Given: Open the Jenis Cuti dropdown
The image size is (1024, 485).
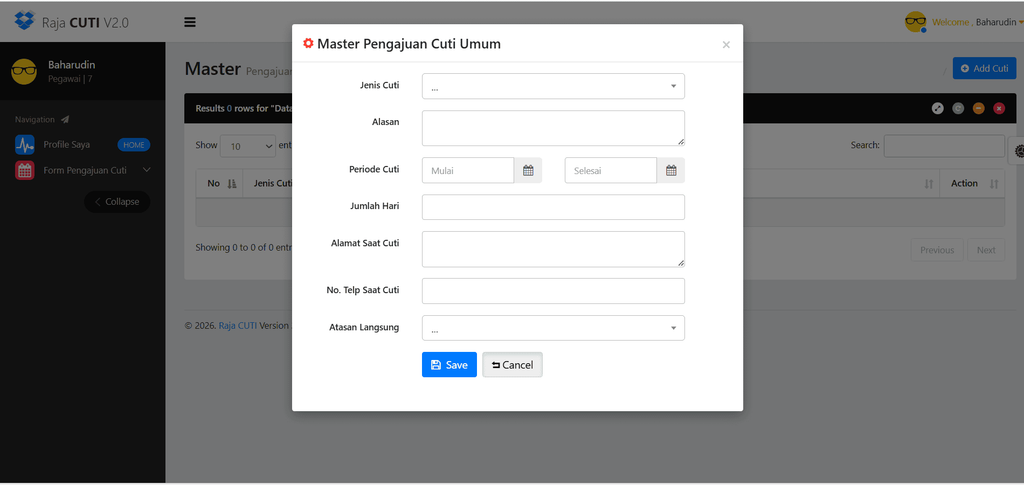Looking at the screenshot, I should (x=553, y=86).
